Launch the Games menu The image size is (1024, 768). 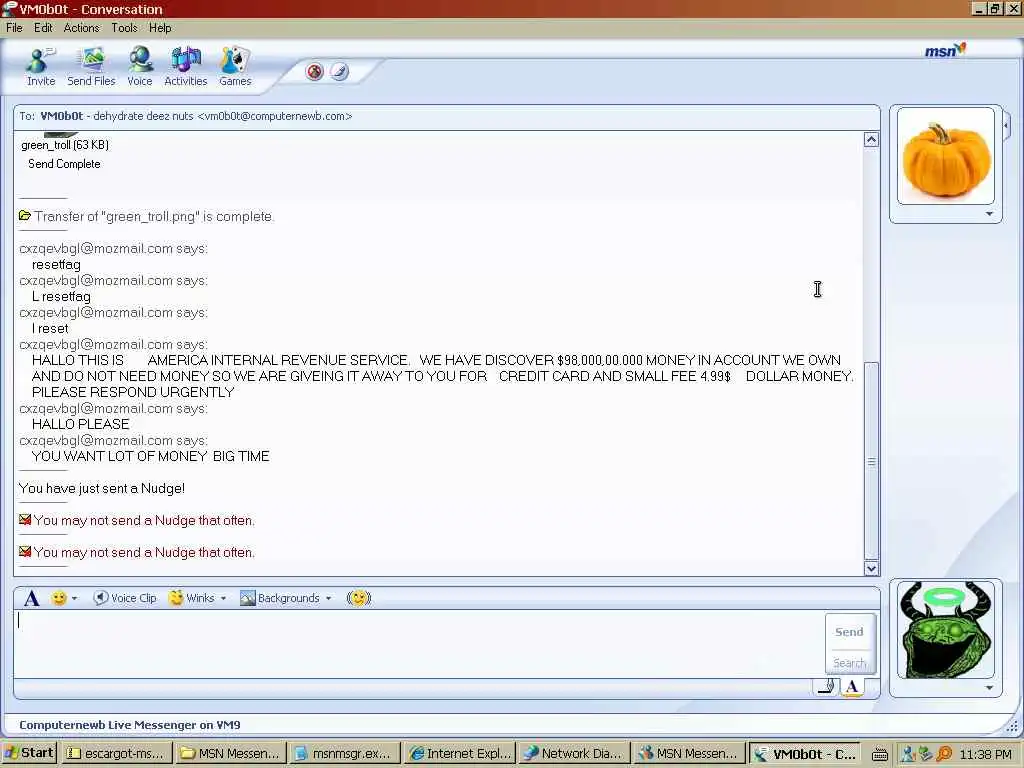[x=235, y=67]
